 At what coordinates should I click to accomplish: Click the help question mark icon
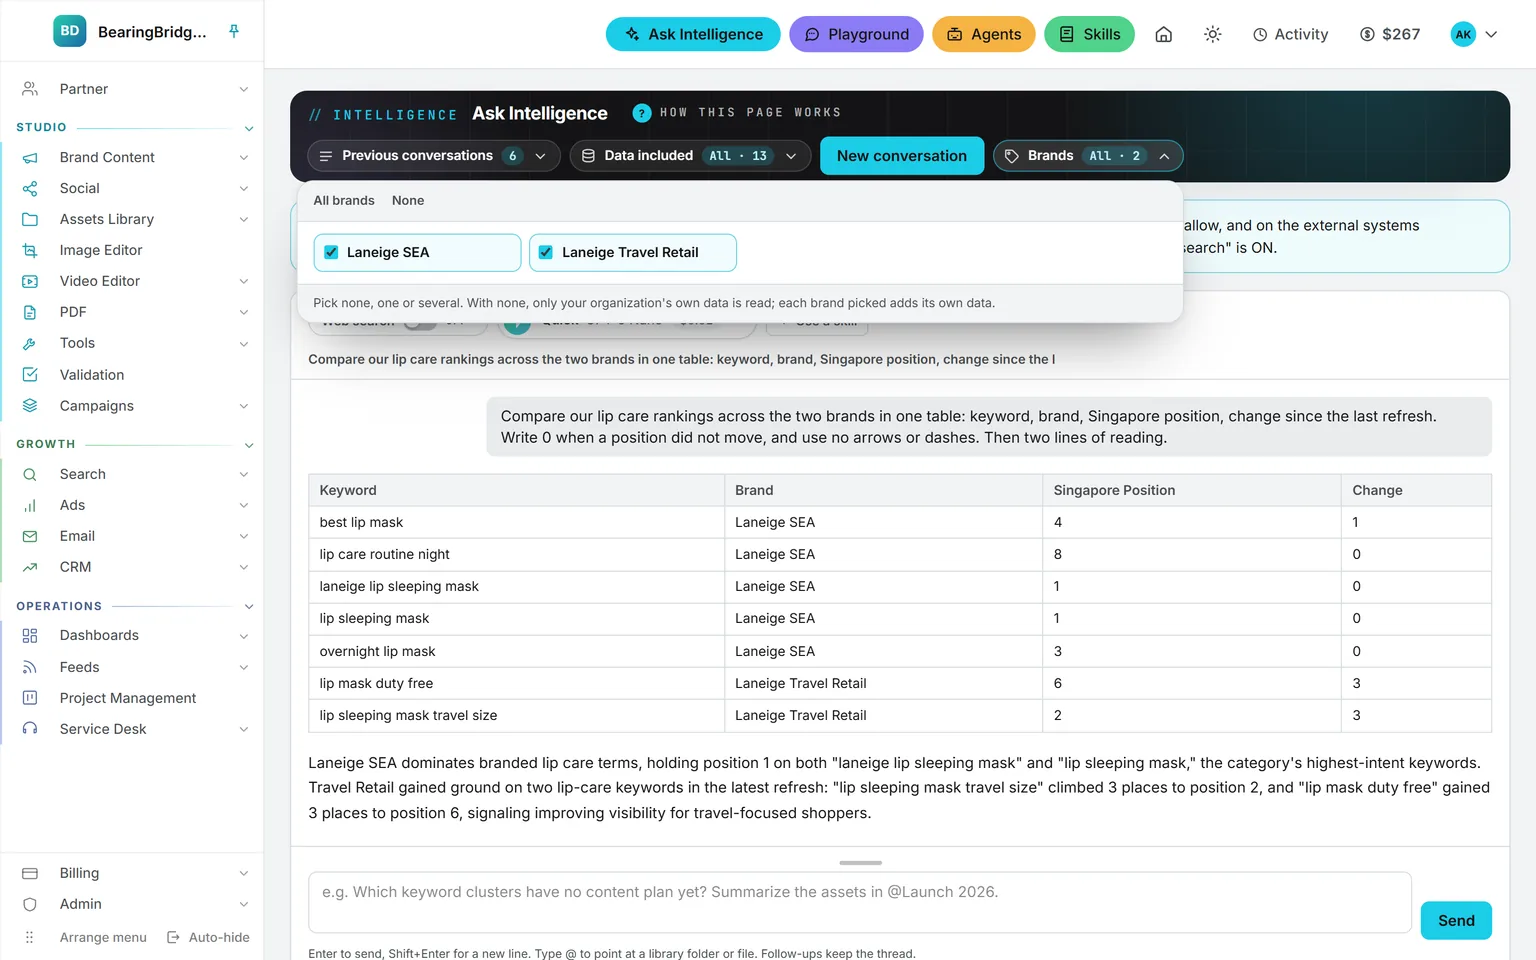tap(642, 113)
